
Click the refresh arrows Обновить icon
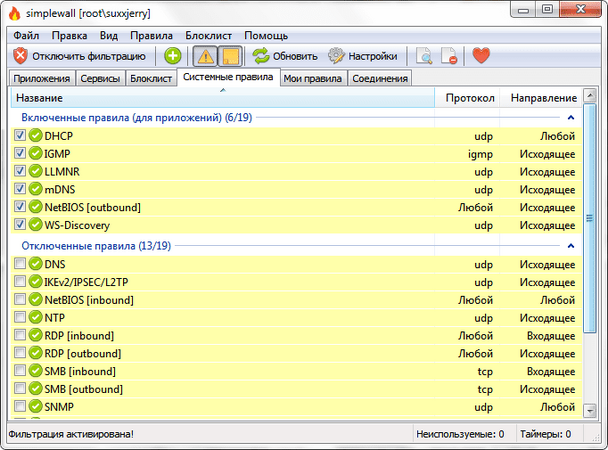point(261,56)
